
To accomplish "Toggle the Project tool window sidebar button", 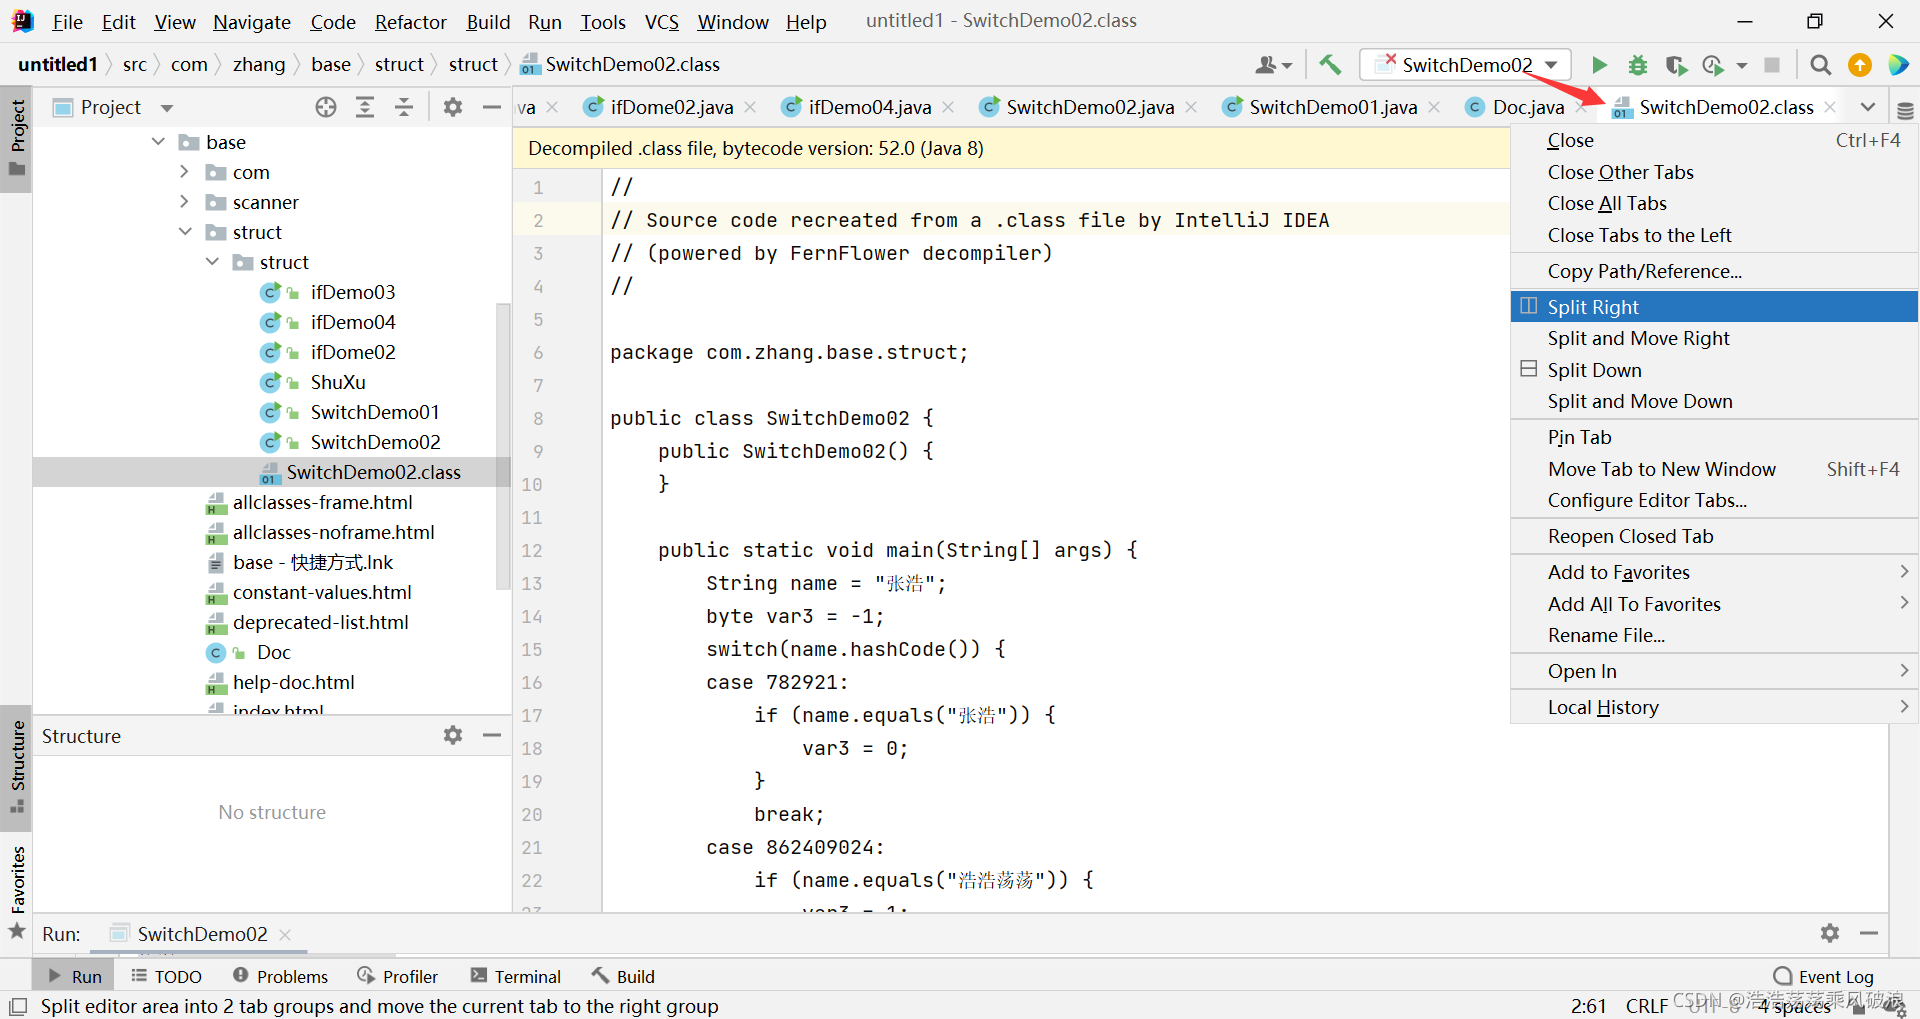I will [17, 138].
